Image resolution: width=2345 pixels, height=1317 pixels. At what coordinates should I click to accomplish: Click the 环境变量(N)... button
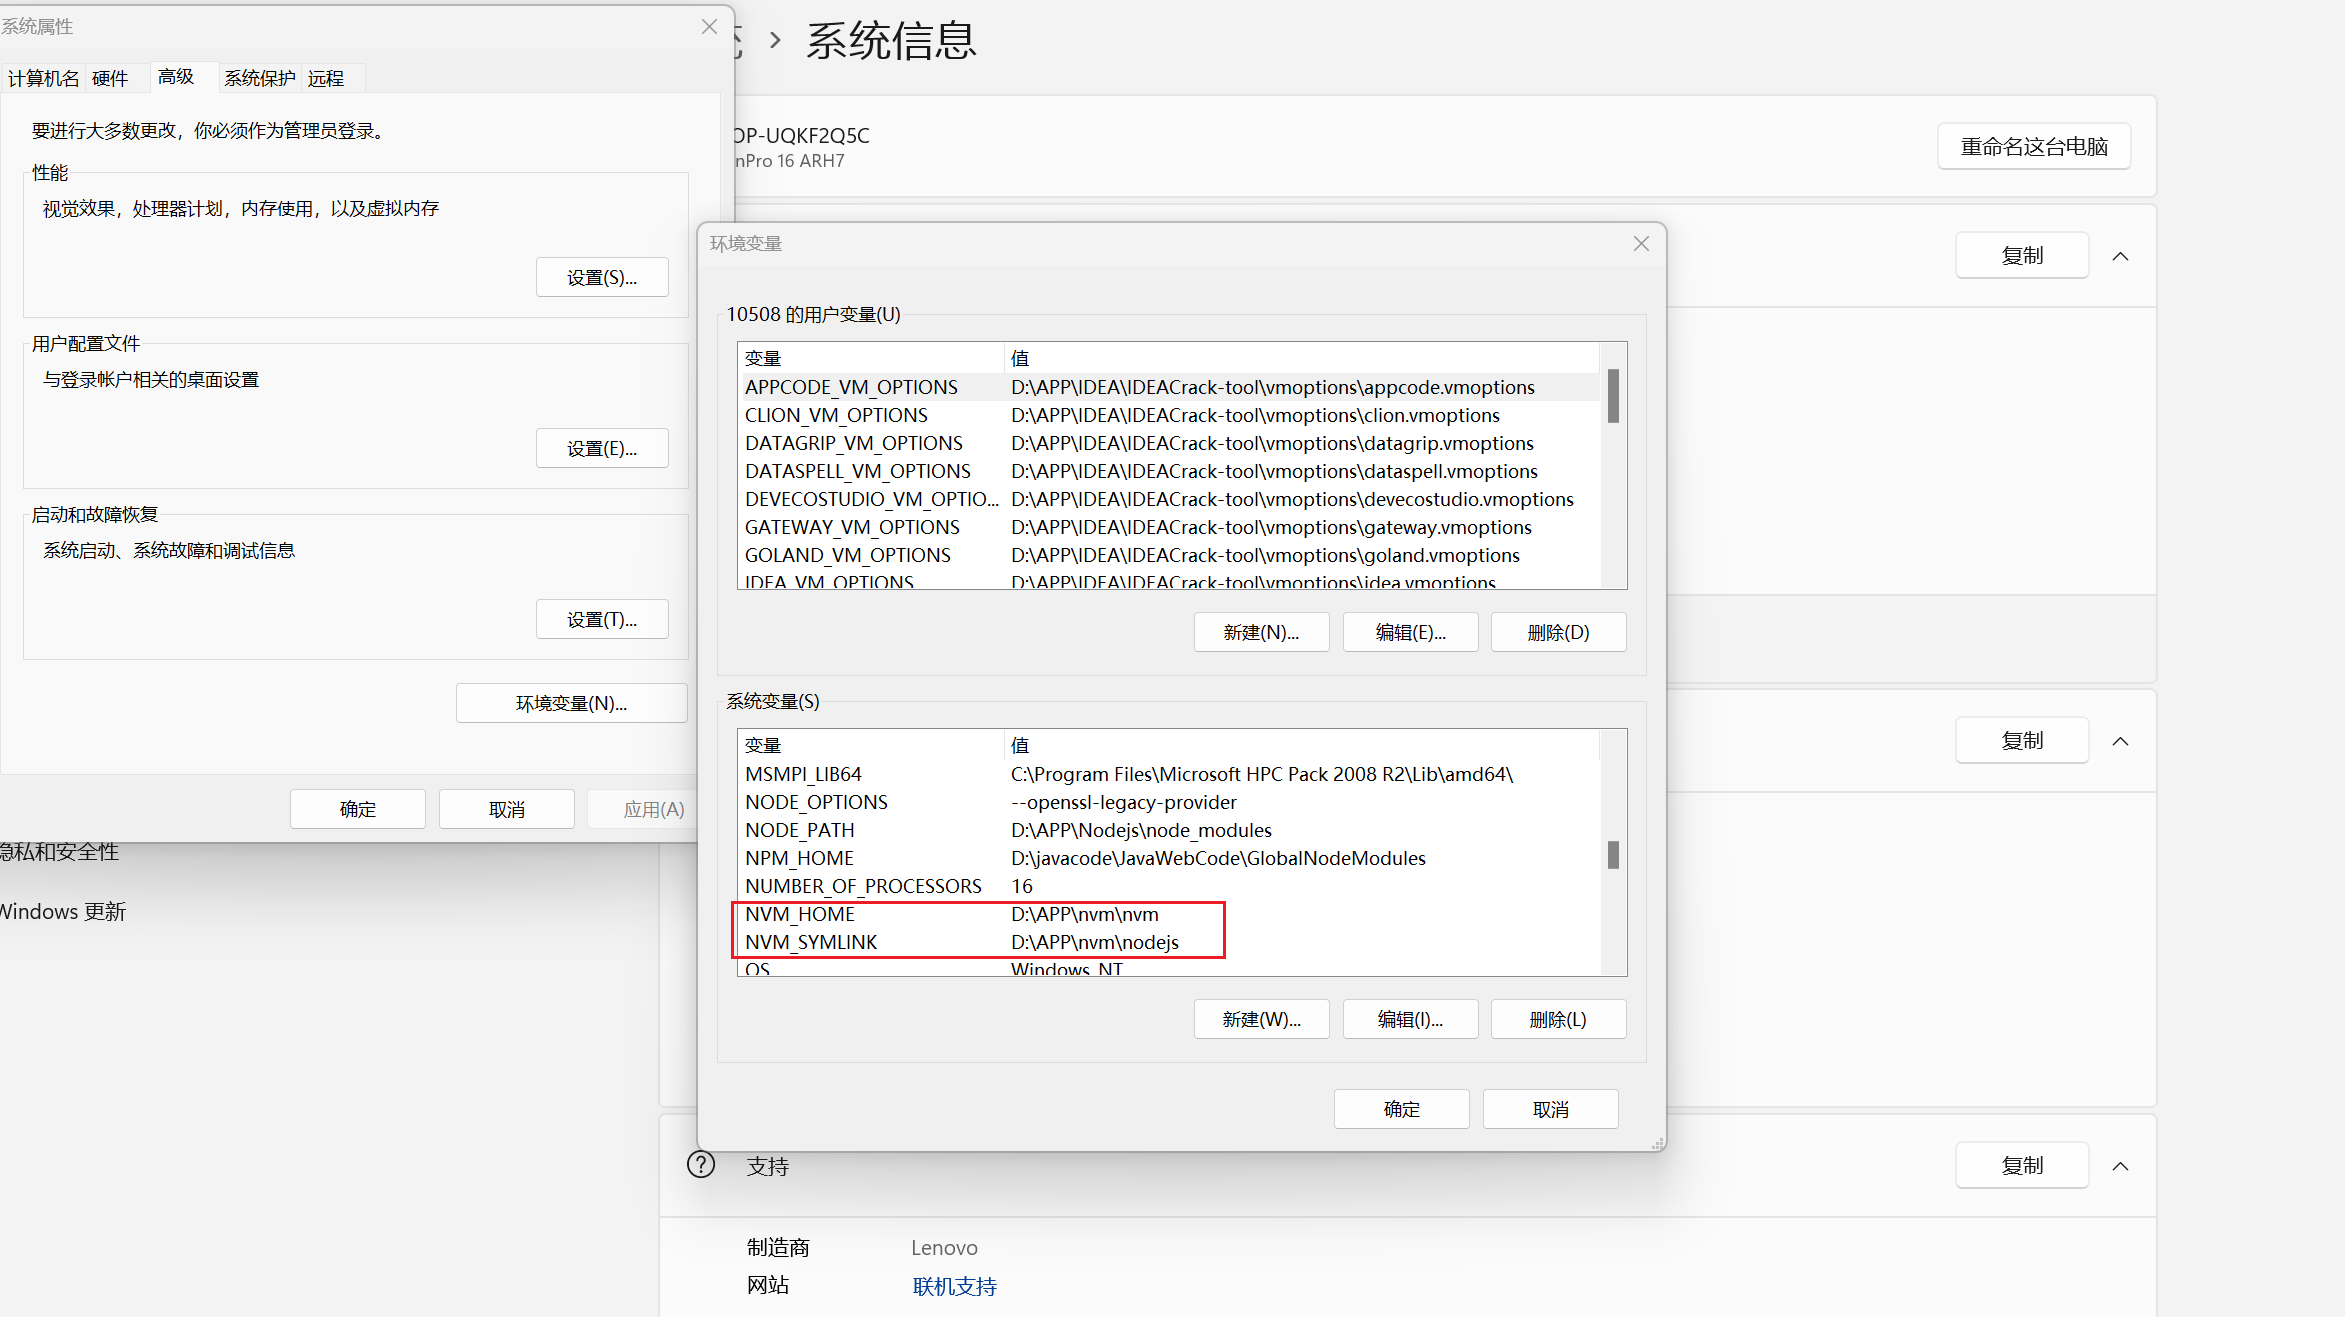pos(571,703)
